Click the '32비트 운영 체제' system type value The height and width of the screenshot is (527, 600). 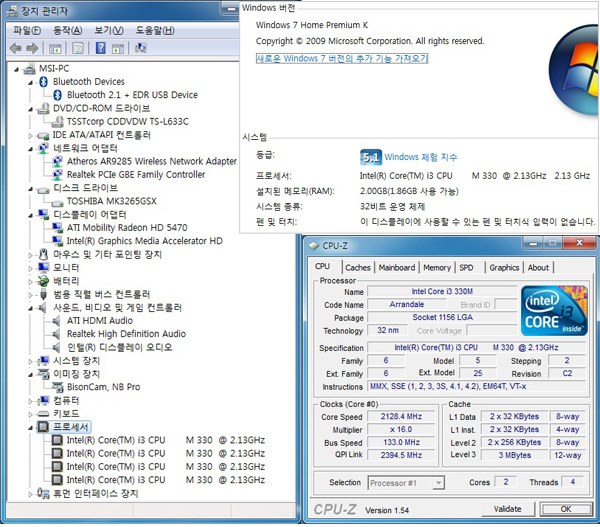point(392,207)
